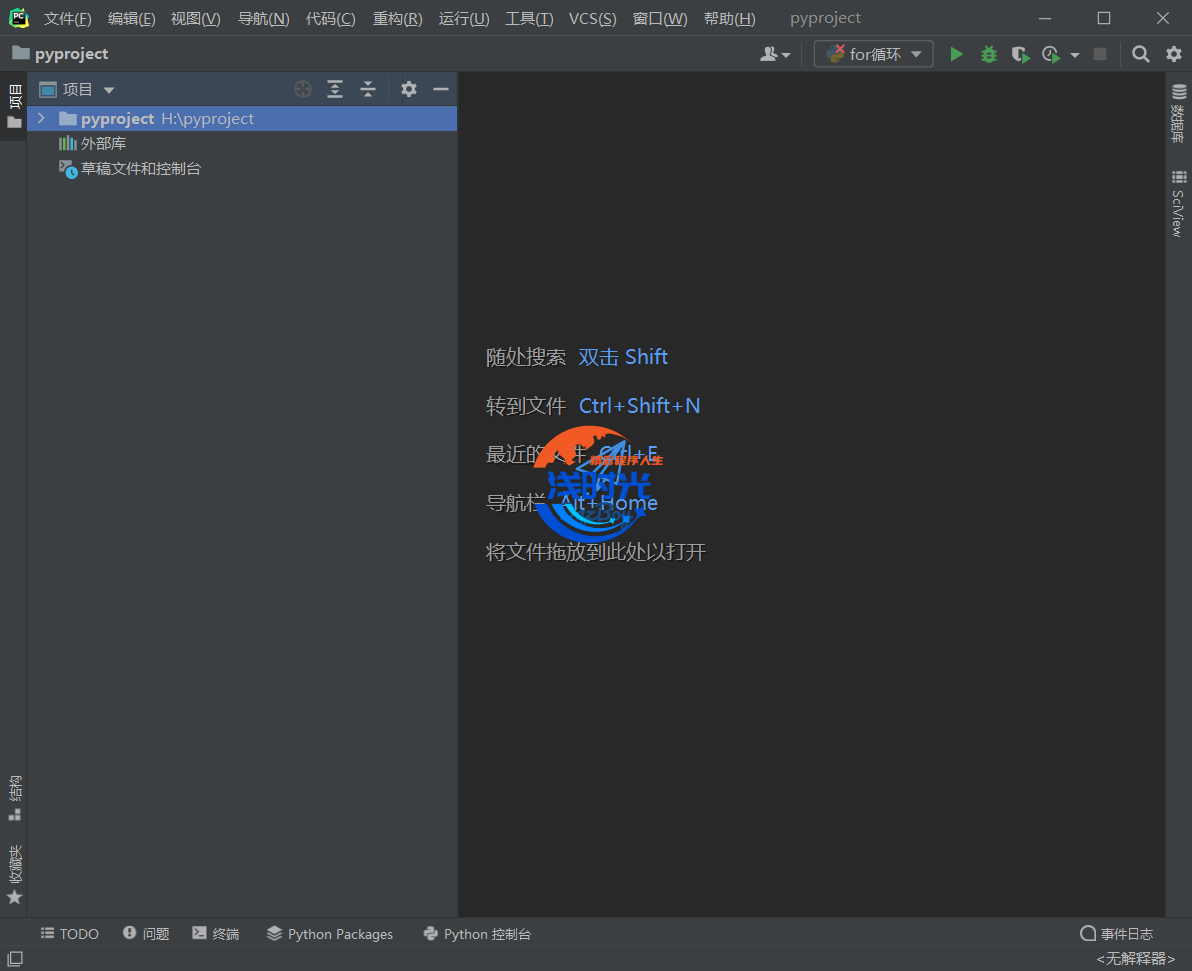
Task: Expand all items in project tree
Action: [x=335, y=89]
